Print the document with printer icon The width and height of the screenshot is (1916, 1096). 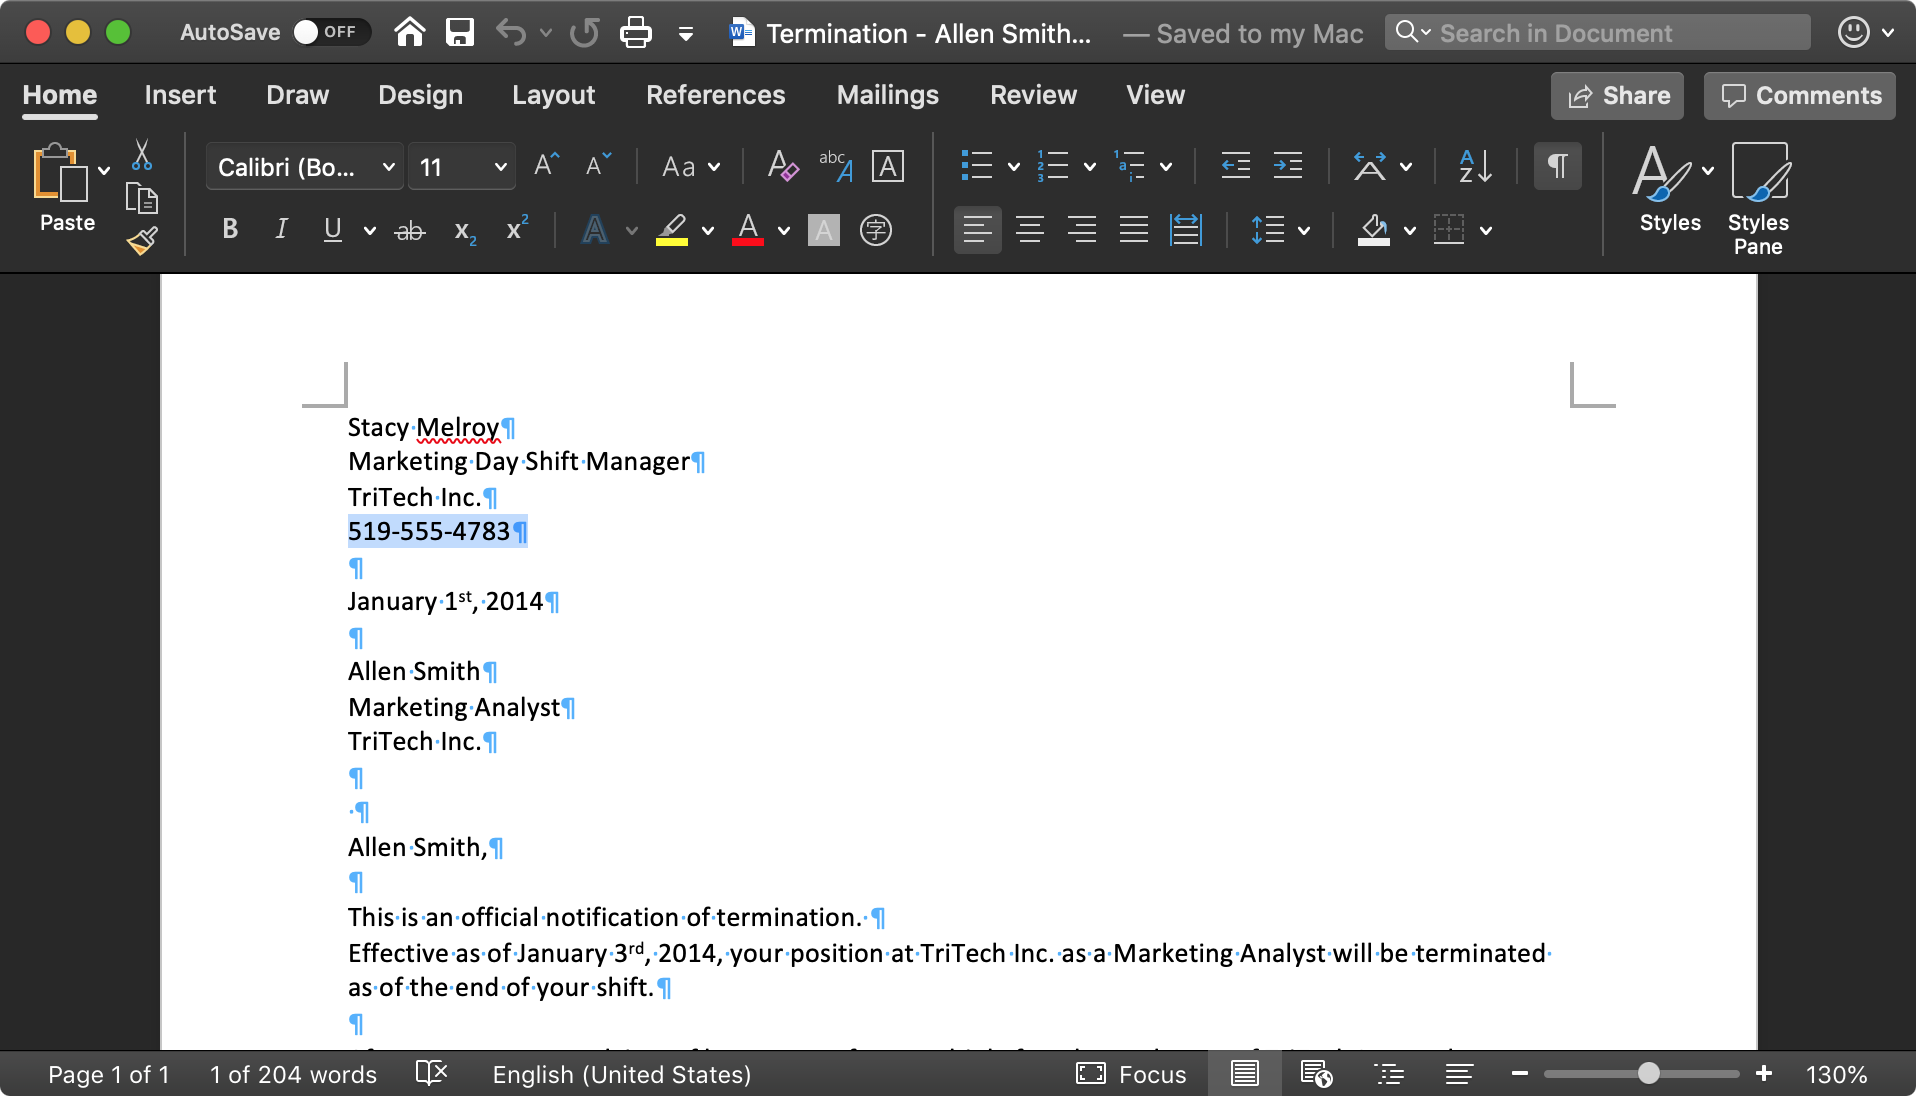(636, 33)
